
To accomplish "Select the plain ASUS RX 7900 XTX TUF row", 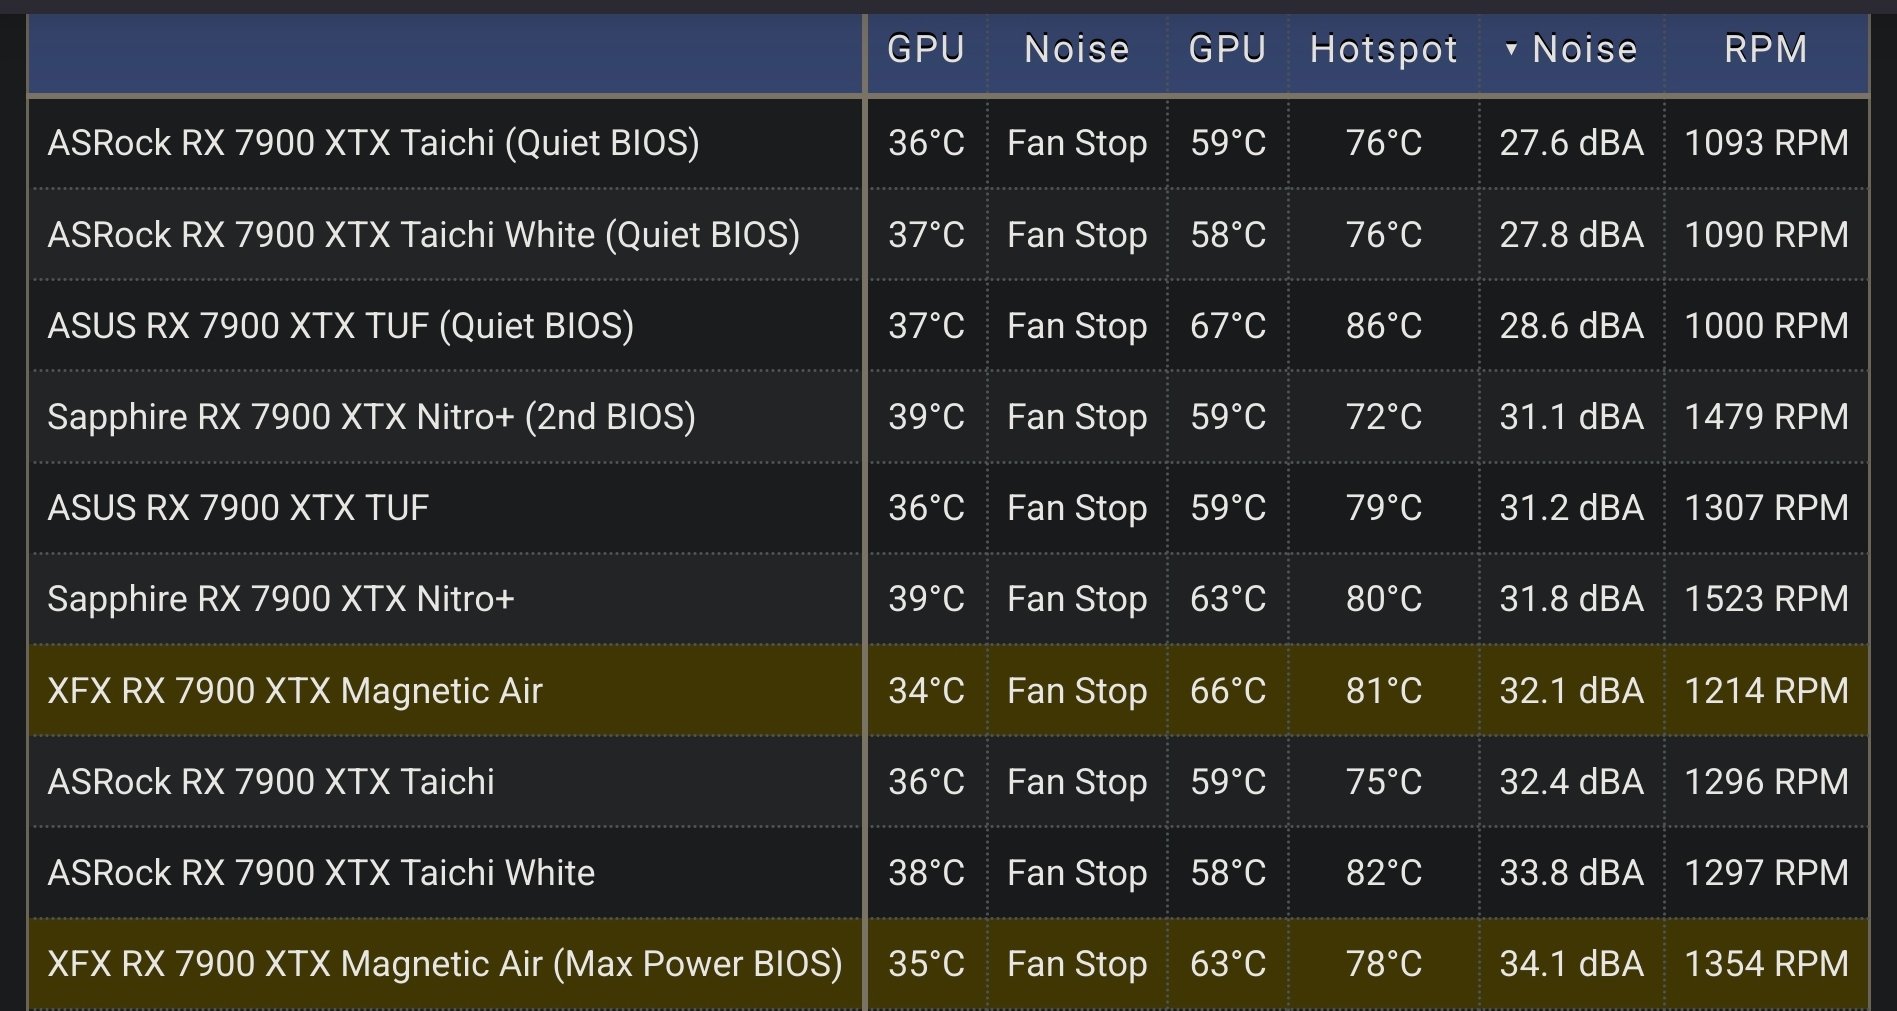I will (x=238, y=508).
